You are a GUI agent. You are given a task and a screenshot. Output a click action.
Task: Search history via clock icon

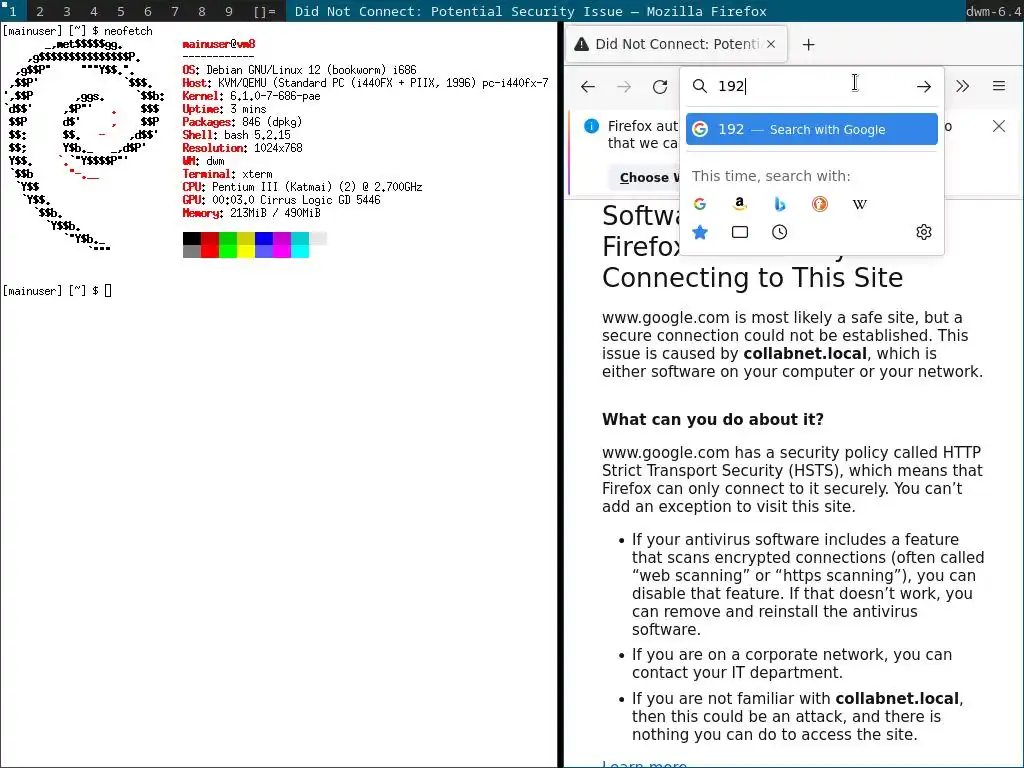[780, 232]
